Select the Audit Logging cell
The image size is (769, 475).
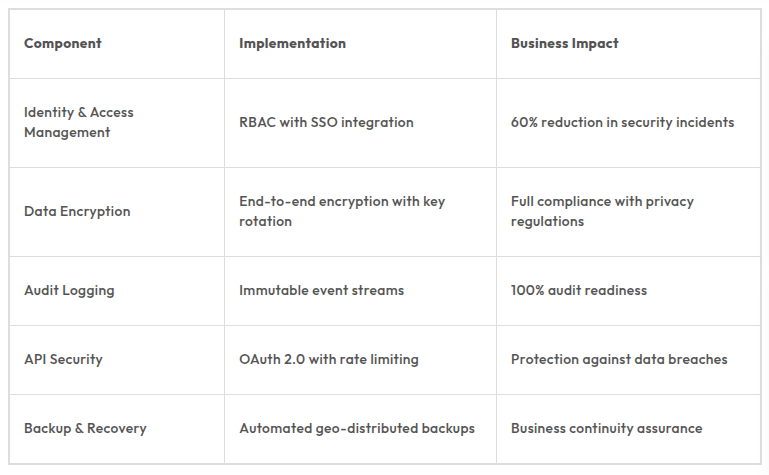point(69,290)
